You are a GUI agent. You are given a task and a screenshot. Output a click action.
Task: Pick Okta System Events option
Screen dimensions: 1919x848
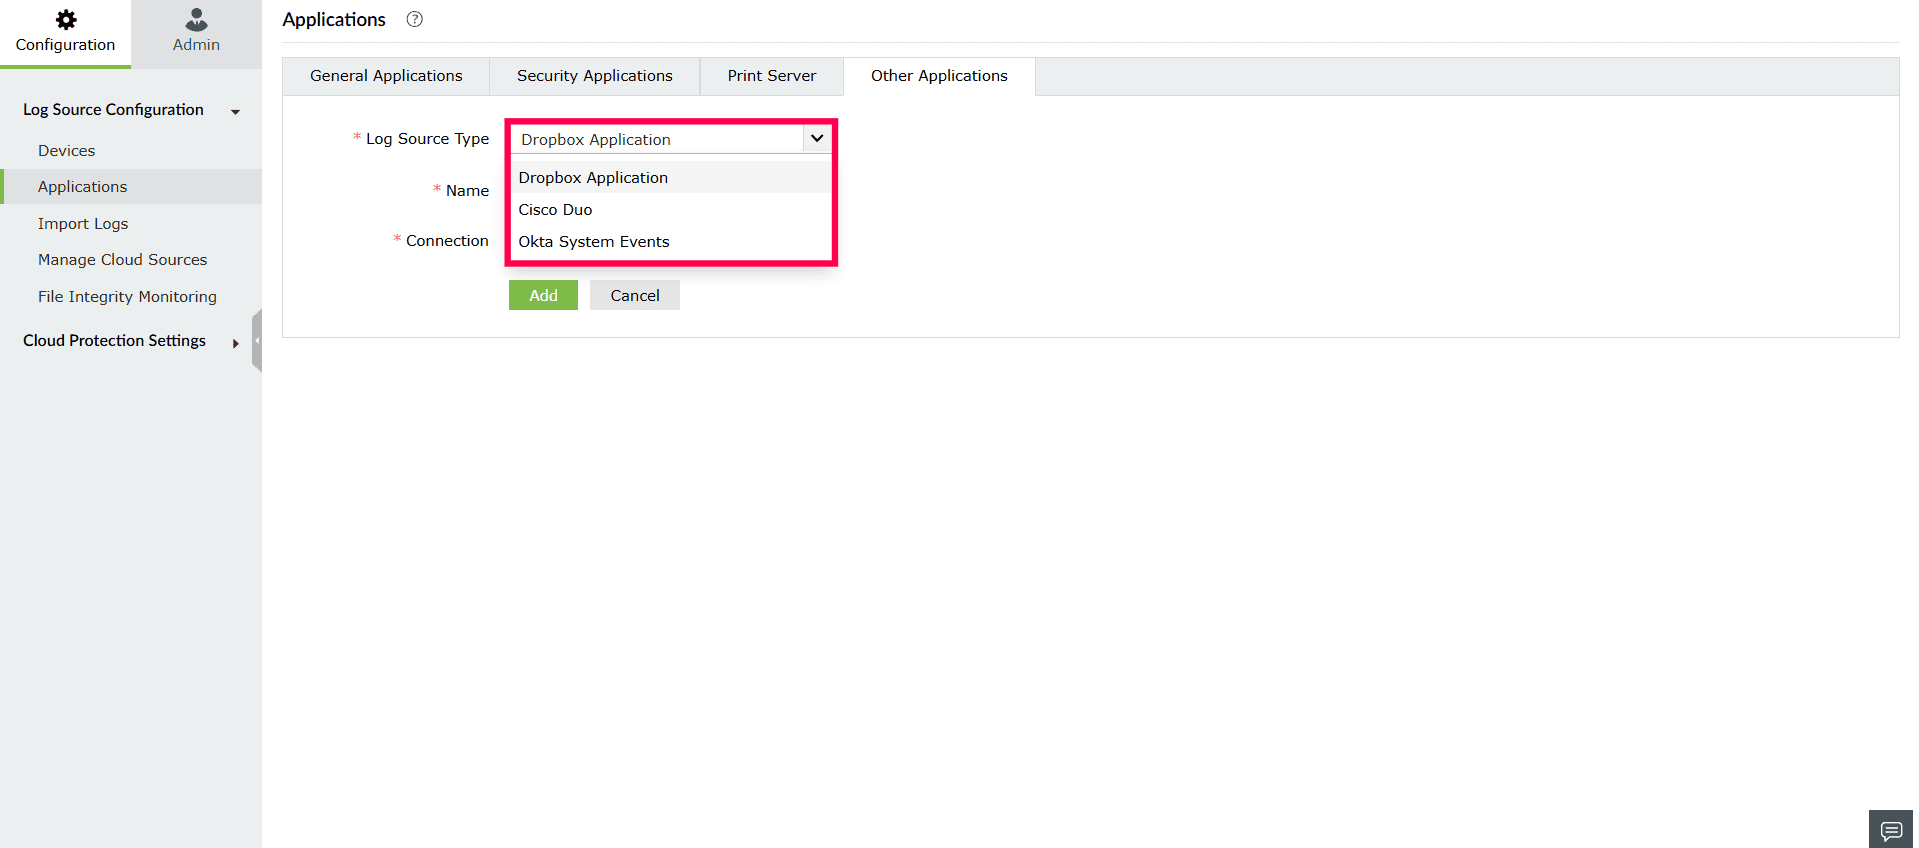click(671, 241)
